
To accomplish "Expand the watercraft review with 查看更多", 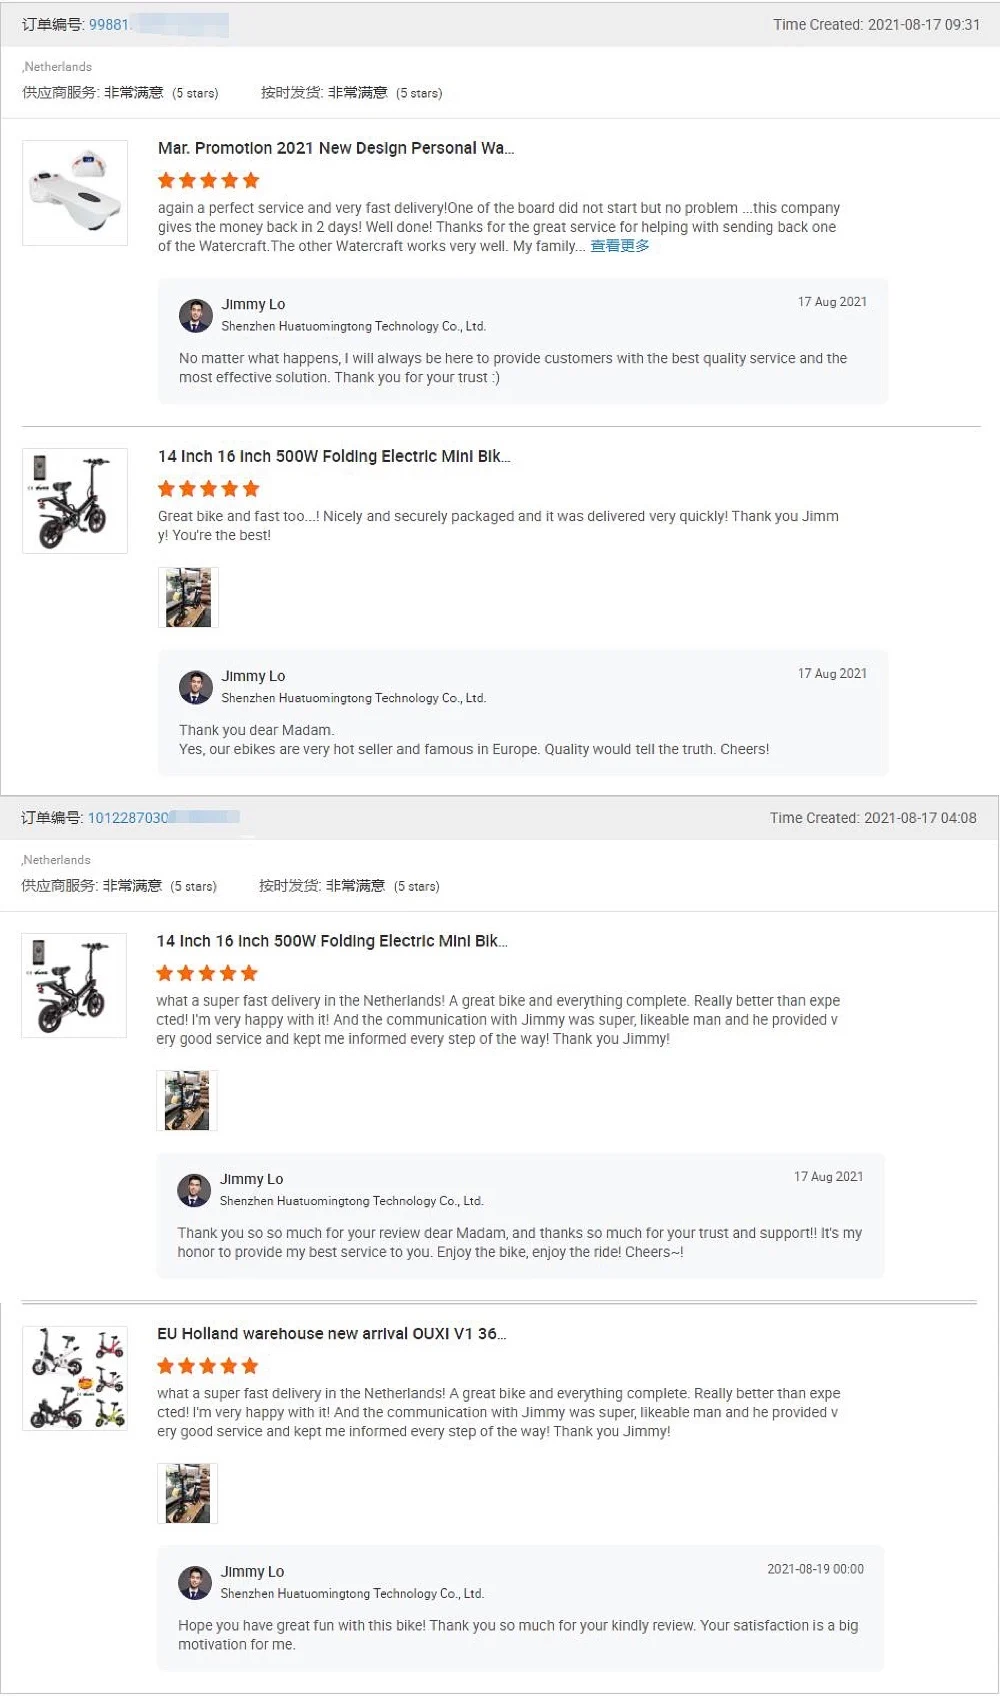I will (619, 246).
